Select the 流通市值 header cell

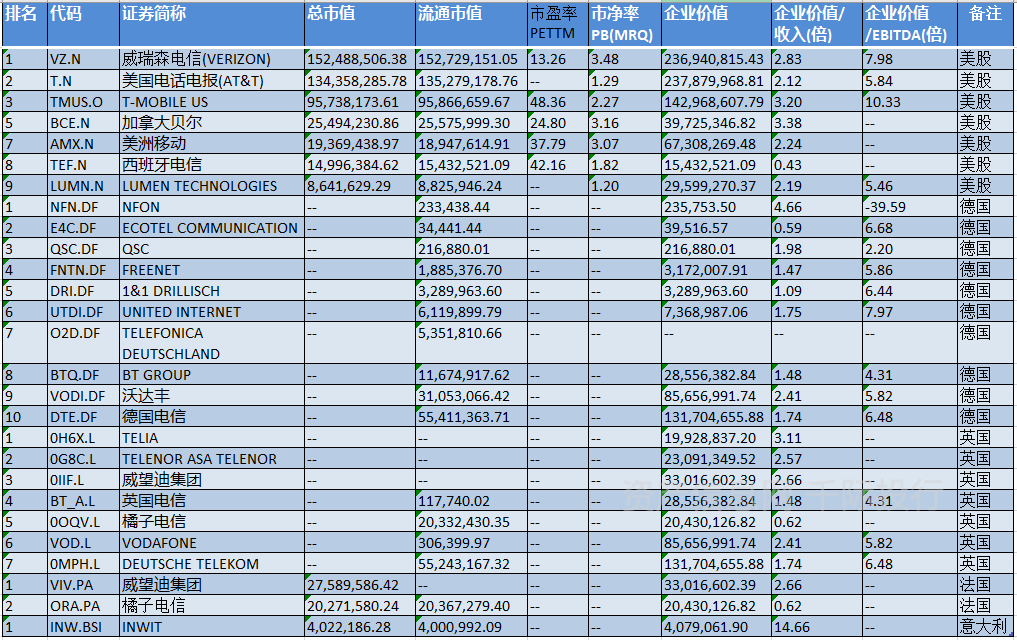pyautogui.click(x=472, y=24)
